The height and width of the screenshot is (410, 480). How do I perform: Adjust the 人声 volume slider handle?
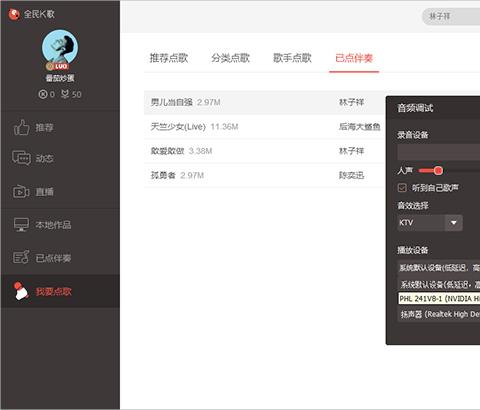click(x=438, y=171)
